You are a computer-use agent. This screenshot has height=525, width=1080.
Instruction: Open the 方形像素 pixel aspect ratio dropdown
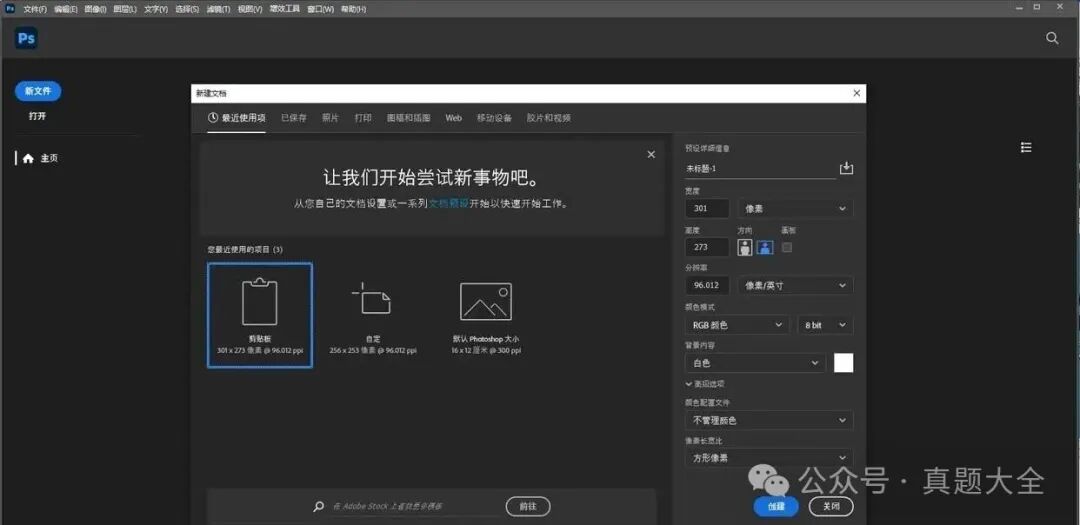769,458
